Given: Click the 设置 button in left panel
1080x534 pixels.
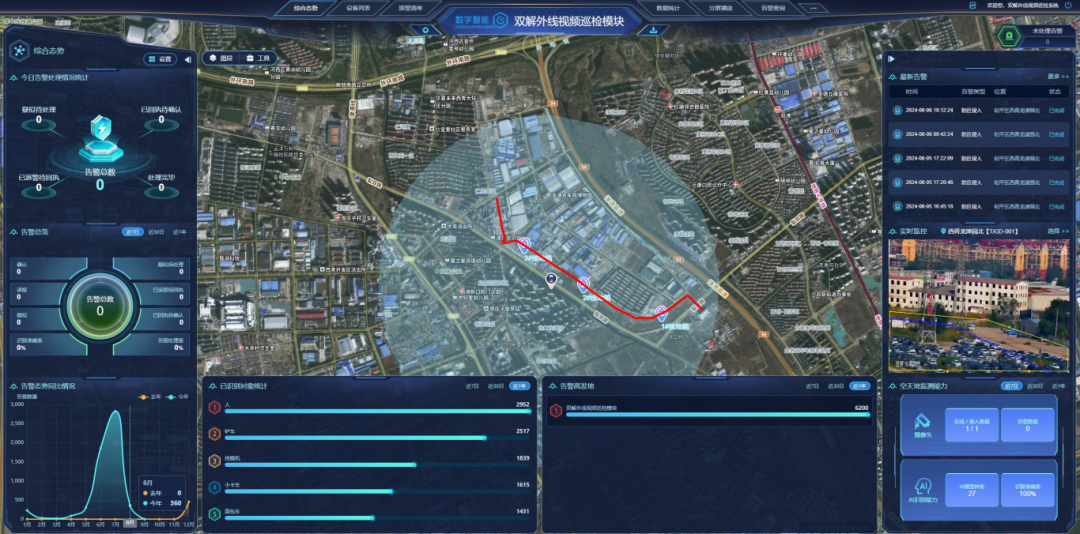Looking at the screenshot, I should pyautogui.click(x=160, y=59).
